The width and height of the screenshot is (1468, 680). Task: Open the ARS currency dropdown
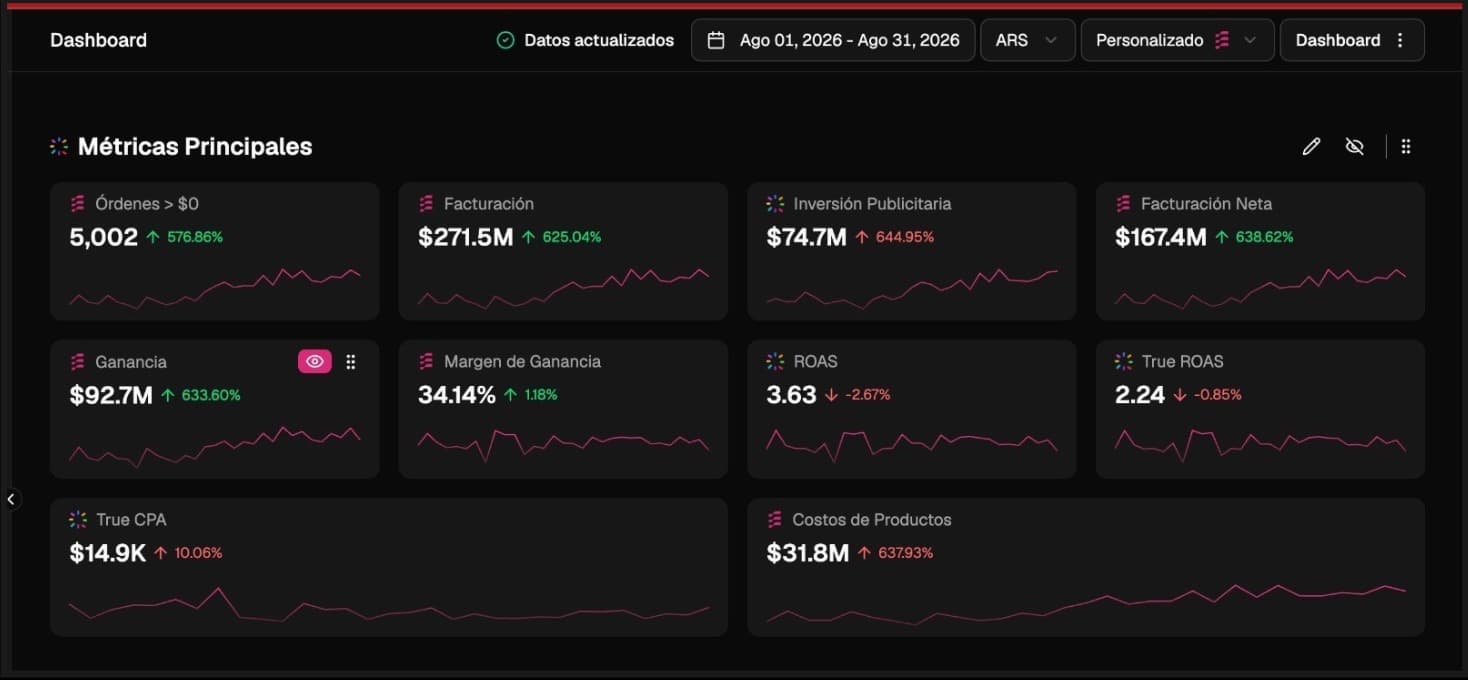point(1028,40)
